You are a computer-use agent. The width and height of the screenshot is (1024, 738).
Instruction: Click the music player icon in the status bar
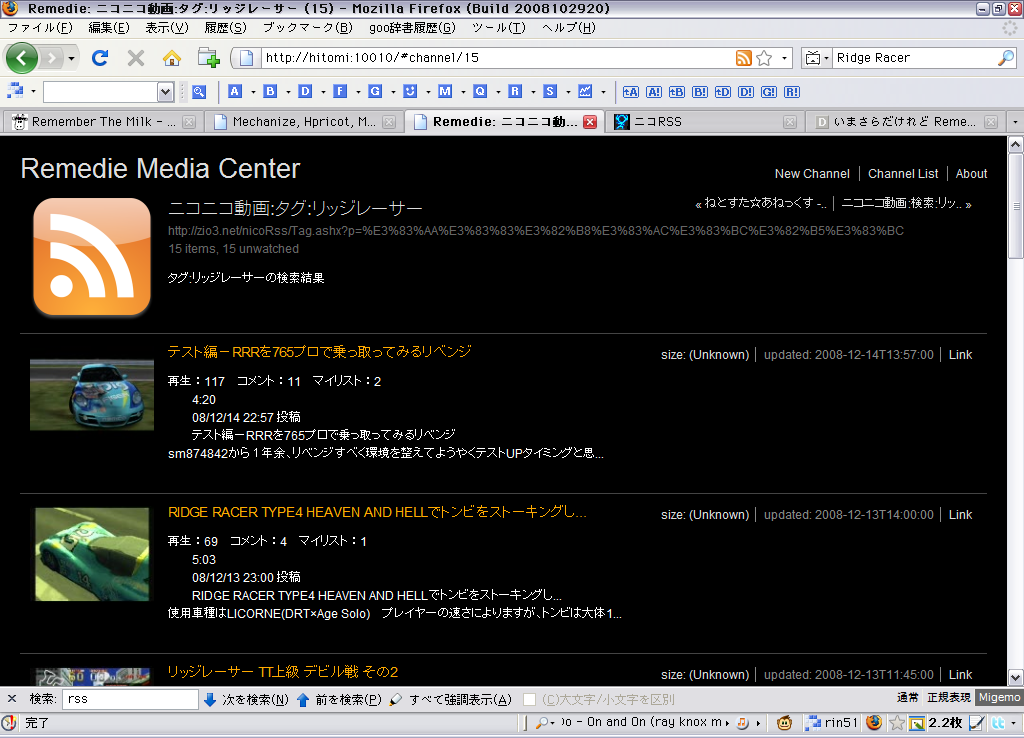click(743, 723)
